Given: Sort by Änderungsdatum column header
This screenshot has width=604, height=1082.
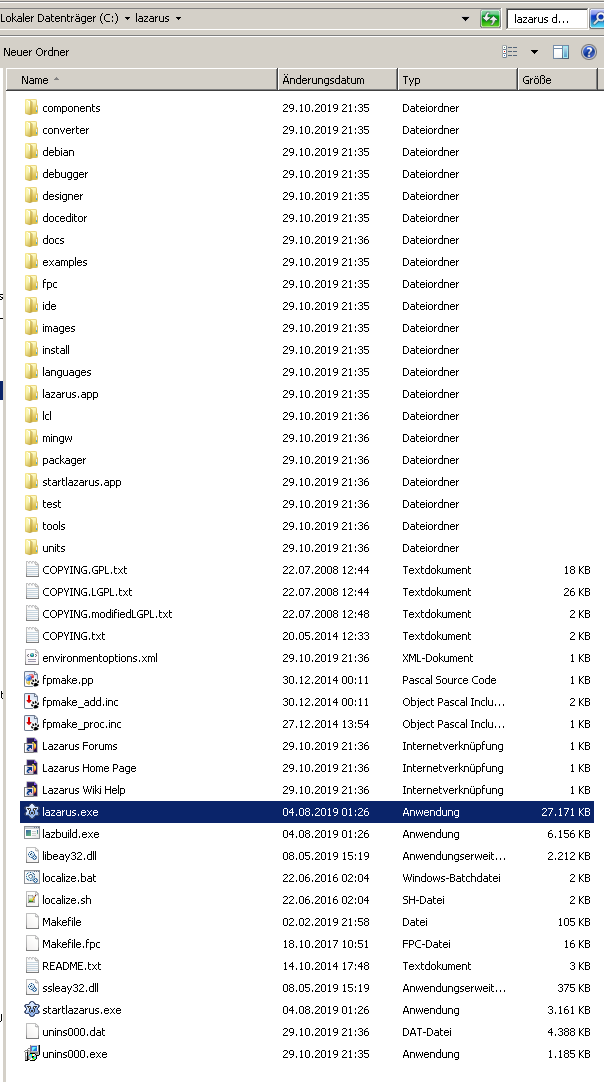Looking at the screenshot, I should (336, 80).
